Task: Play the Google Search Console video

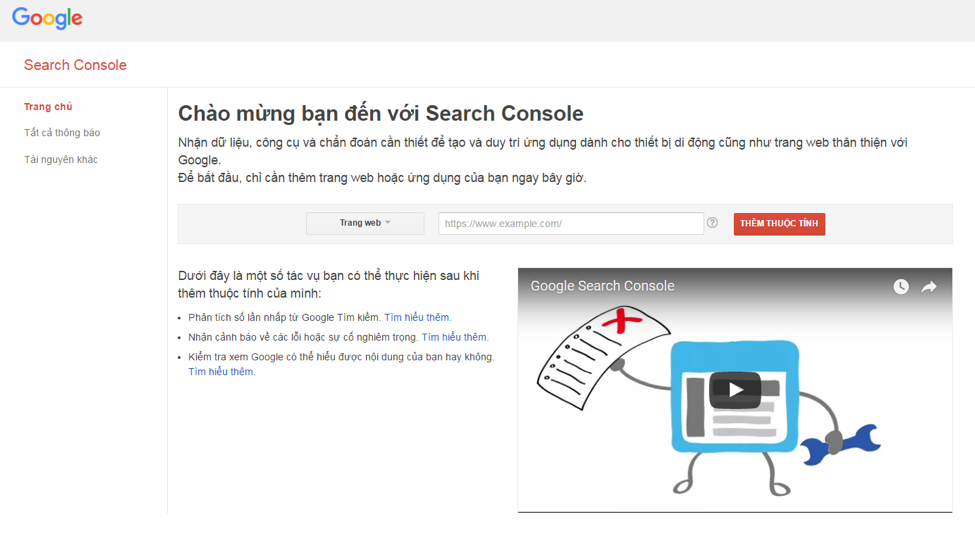Action: pos(735,390)
